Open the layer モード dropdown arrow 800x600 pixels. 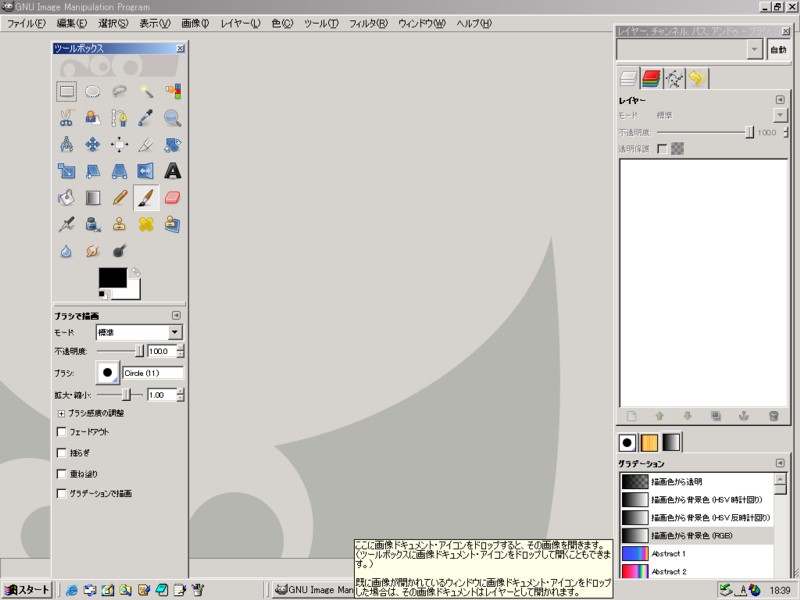pos(780,115)
